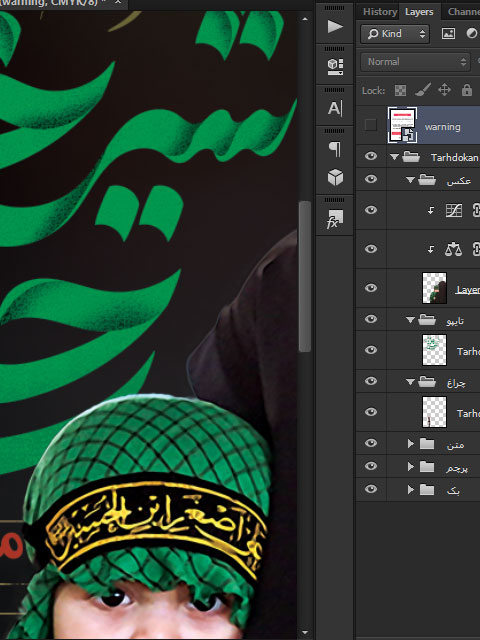
Task: Filter layers by adjustment layer icon
Action: click(471, 33)
